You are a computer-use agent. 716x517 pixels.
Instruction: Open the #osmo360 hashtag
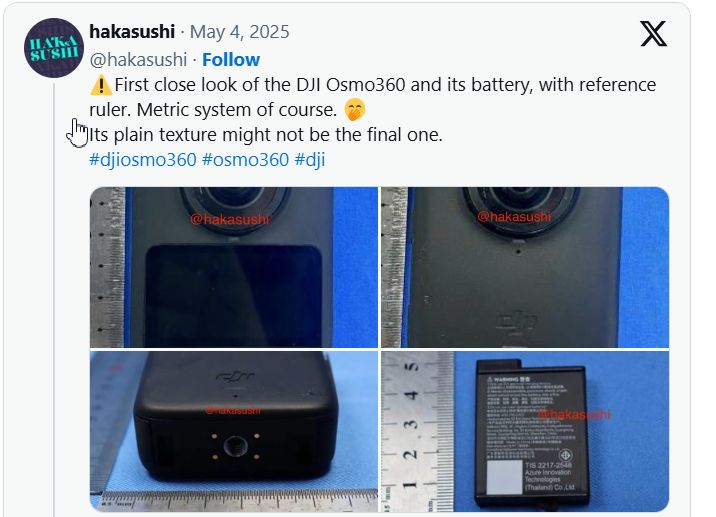pyautogui.click(x=245, y=160)
